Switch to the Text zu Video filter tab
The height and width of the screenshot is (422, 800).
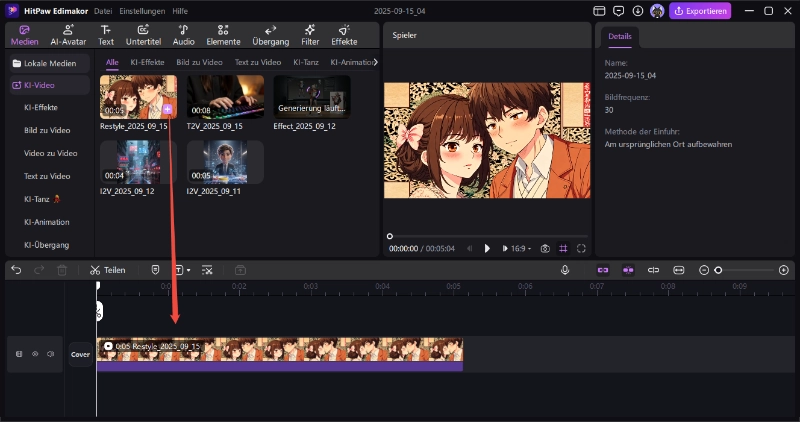pyautogui.click(x=258, y=62)
